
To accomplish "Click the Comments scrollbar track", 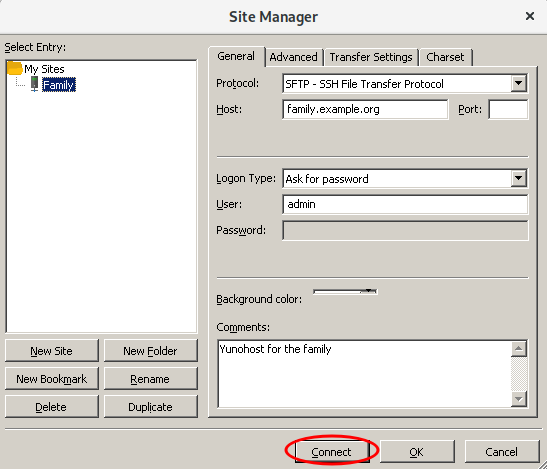I will [519, 374].
